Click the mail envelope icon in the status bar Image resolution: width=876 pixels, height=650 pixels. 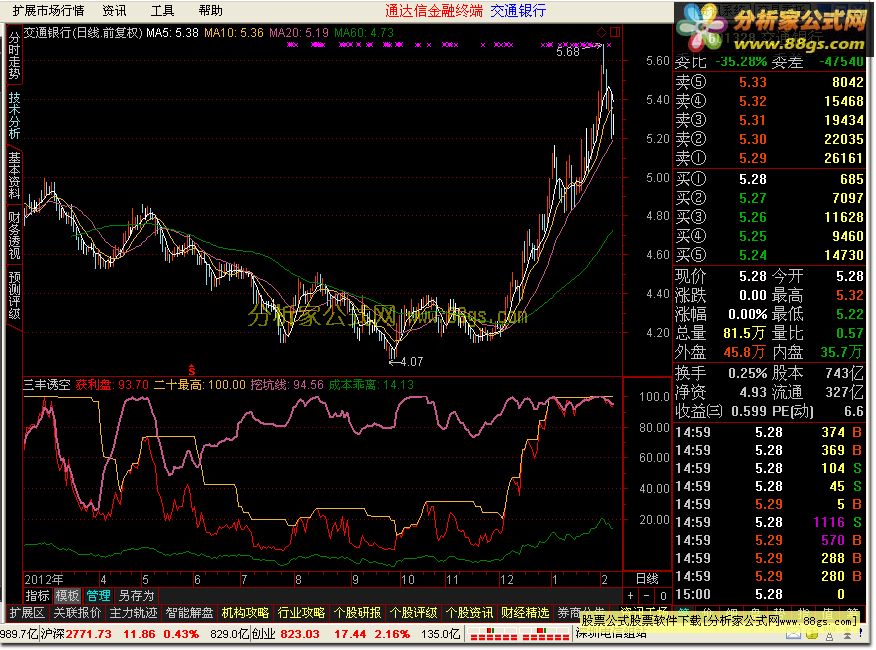pyautogui.click(x=793, y=635)
